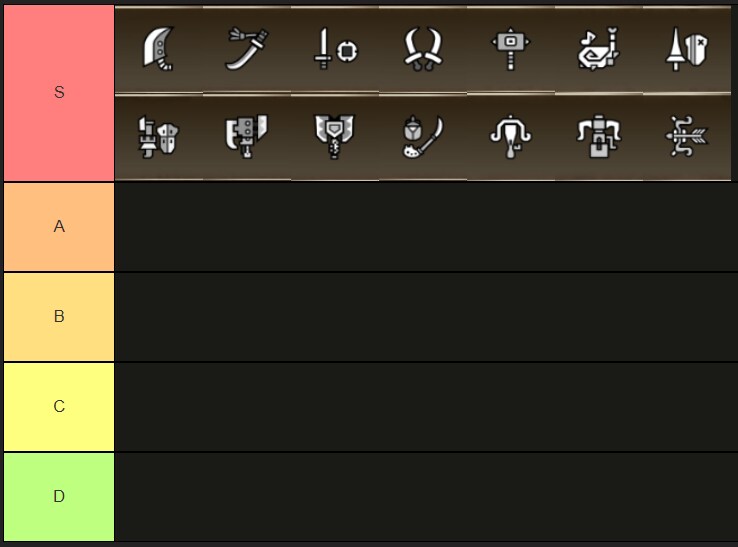Click the Dual Blades icon

click(423, 49)
